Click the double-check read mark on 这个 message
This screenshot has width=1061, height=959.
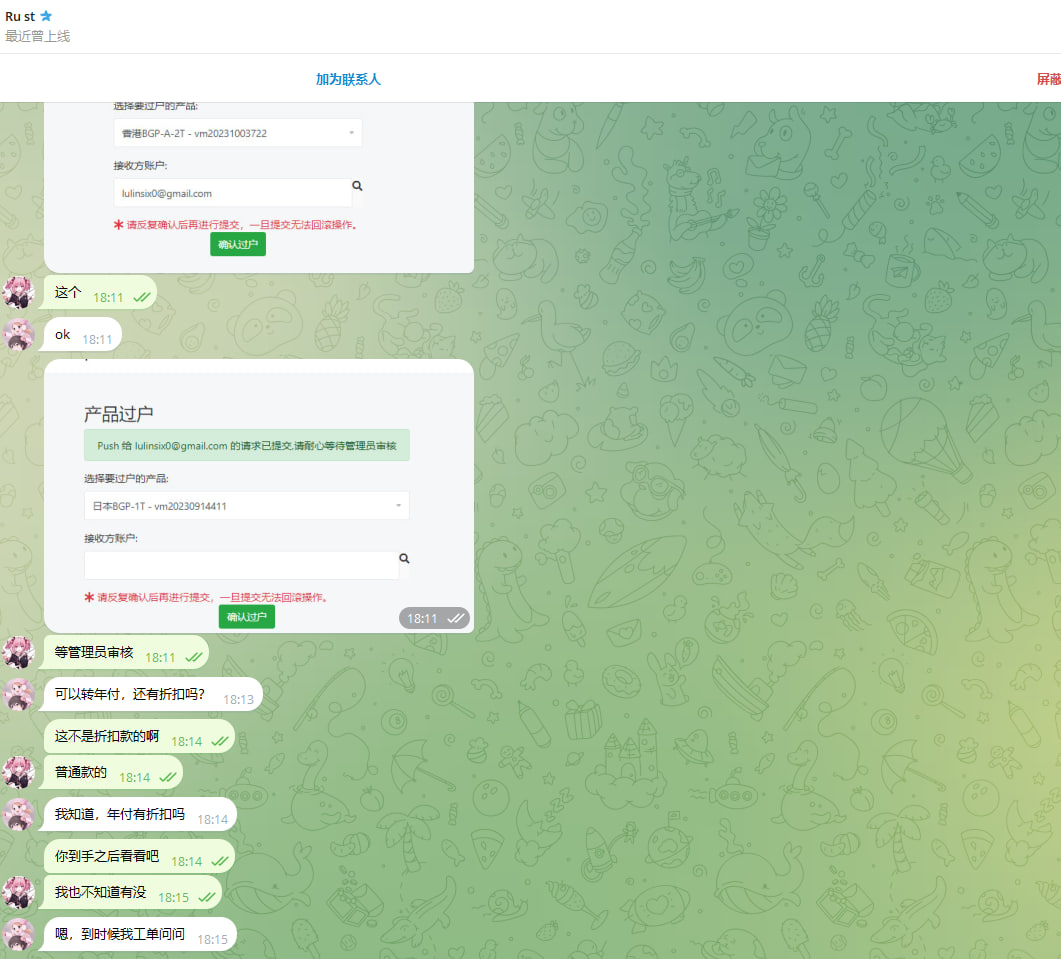(x=141, y=297)
